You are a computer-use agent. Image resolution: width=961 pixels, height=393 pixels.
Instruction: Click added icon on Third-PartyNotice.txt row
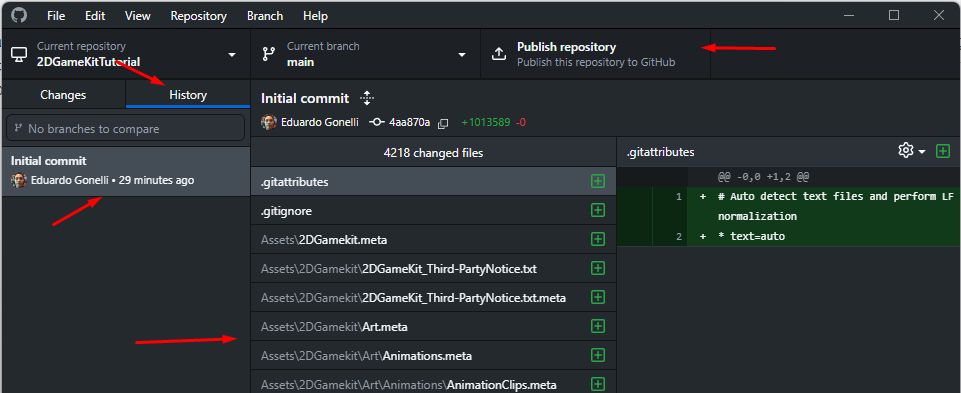[x=598, y=268]
